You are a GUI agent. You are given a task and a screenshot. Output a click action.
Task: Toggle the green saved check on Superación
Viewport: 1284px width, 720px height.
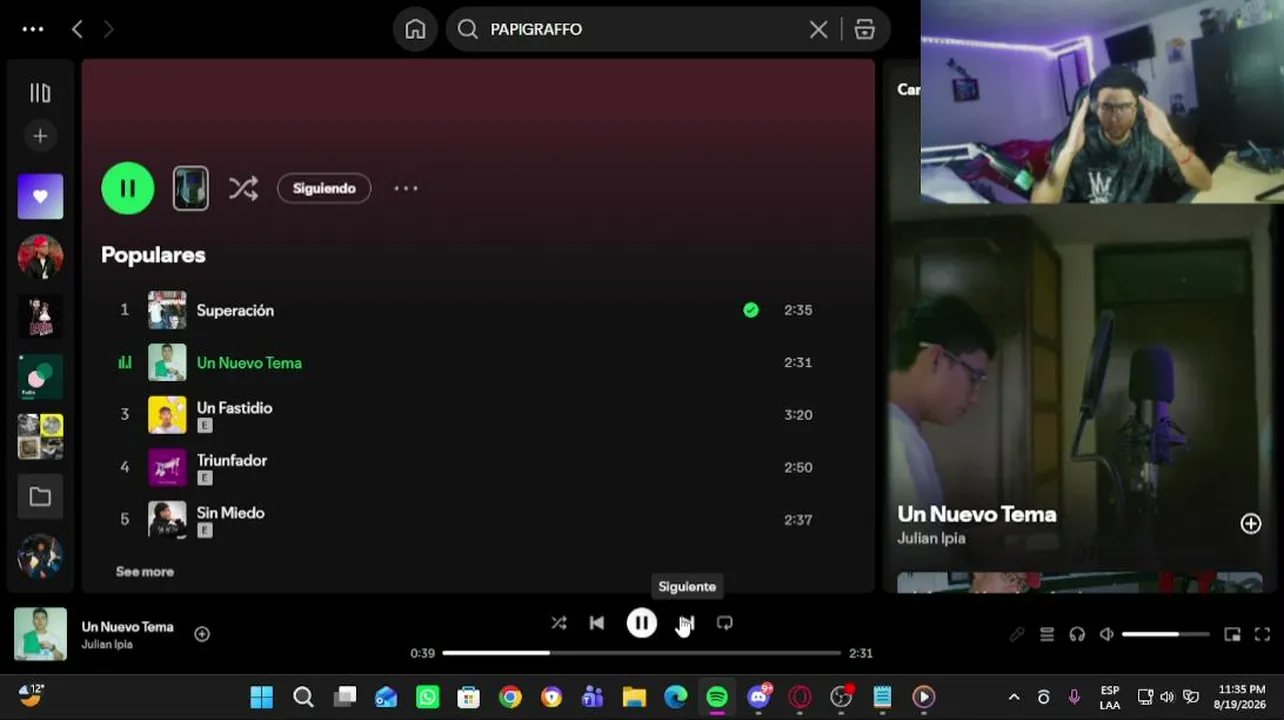751,310
